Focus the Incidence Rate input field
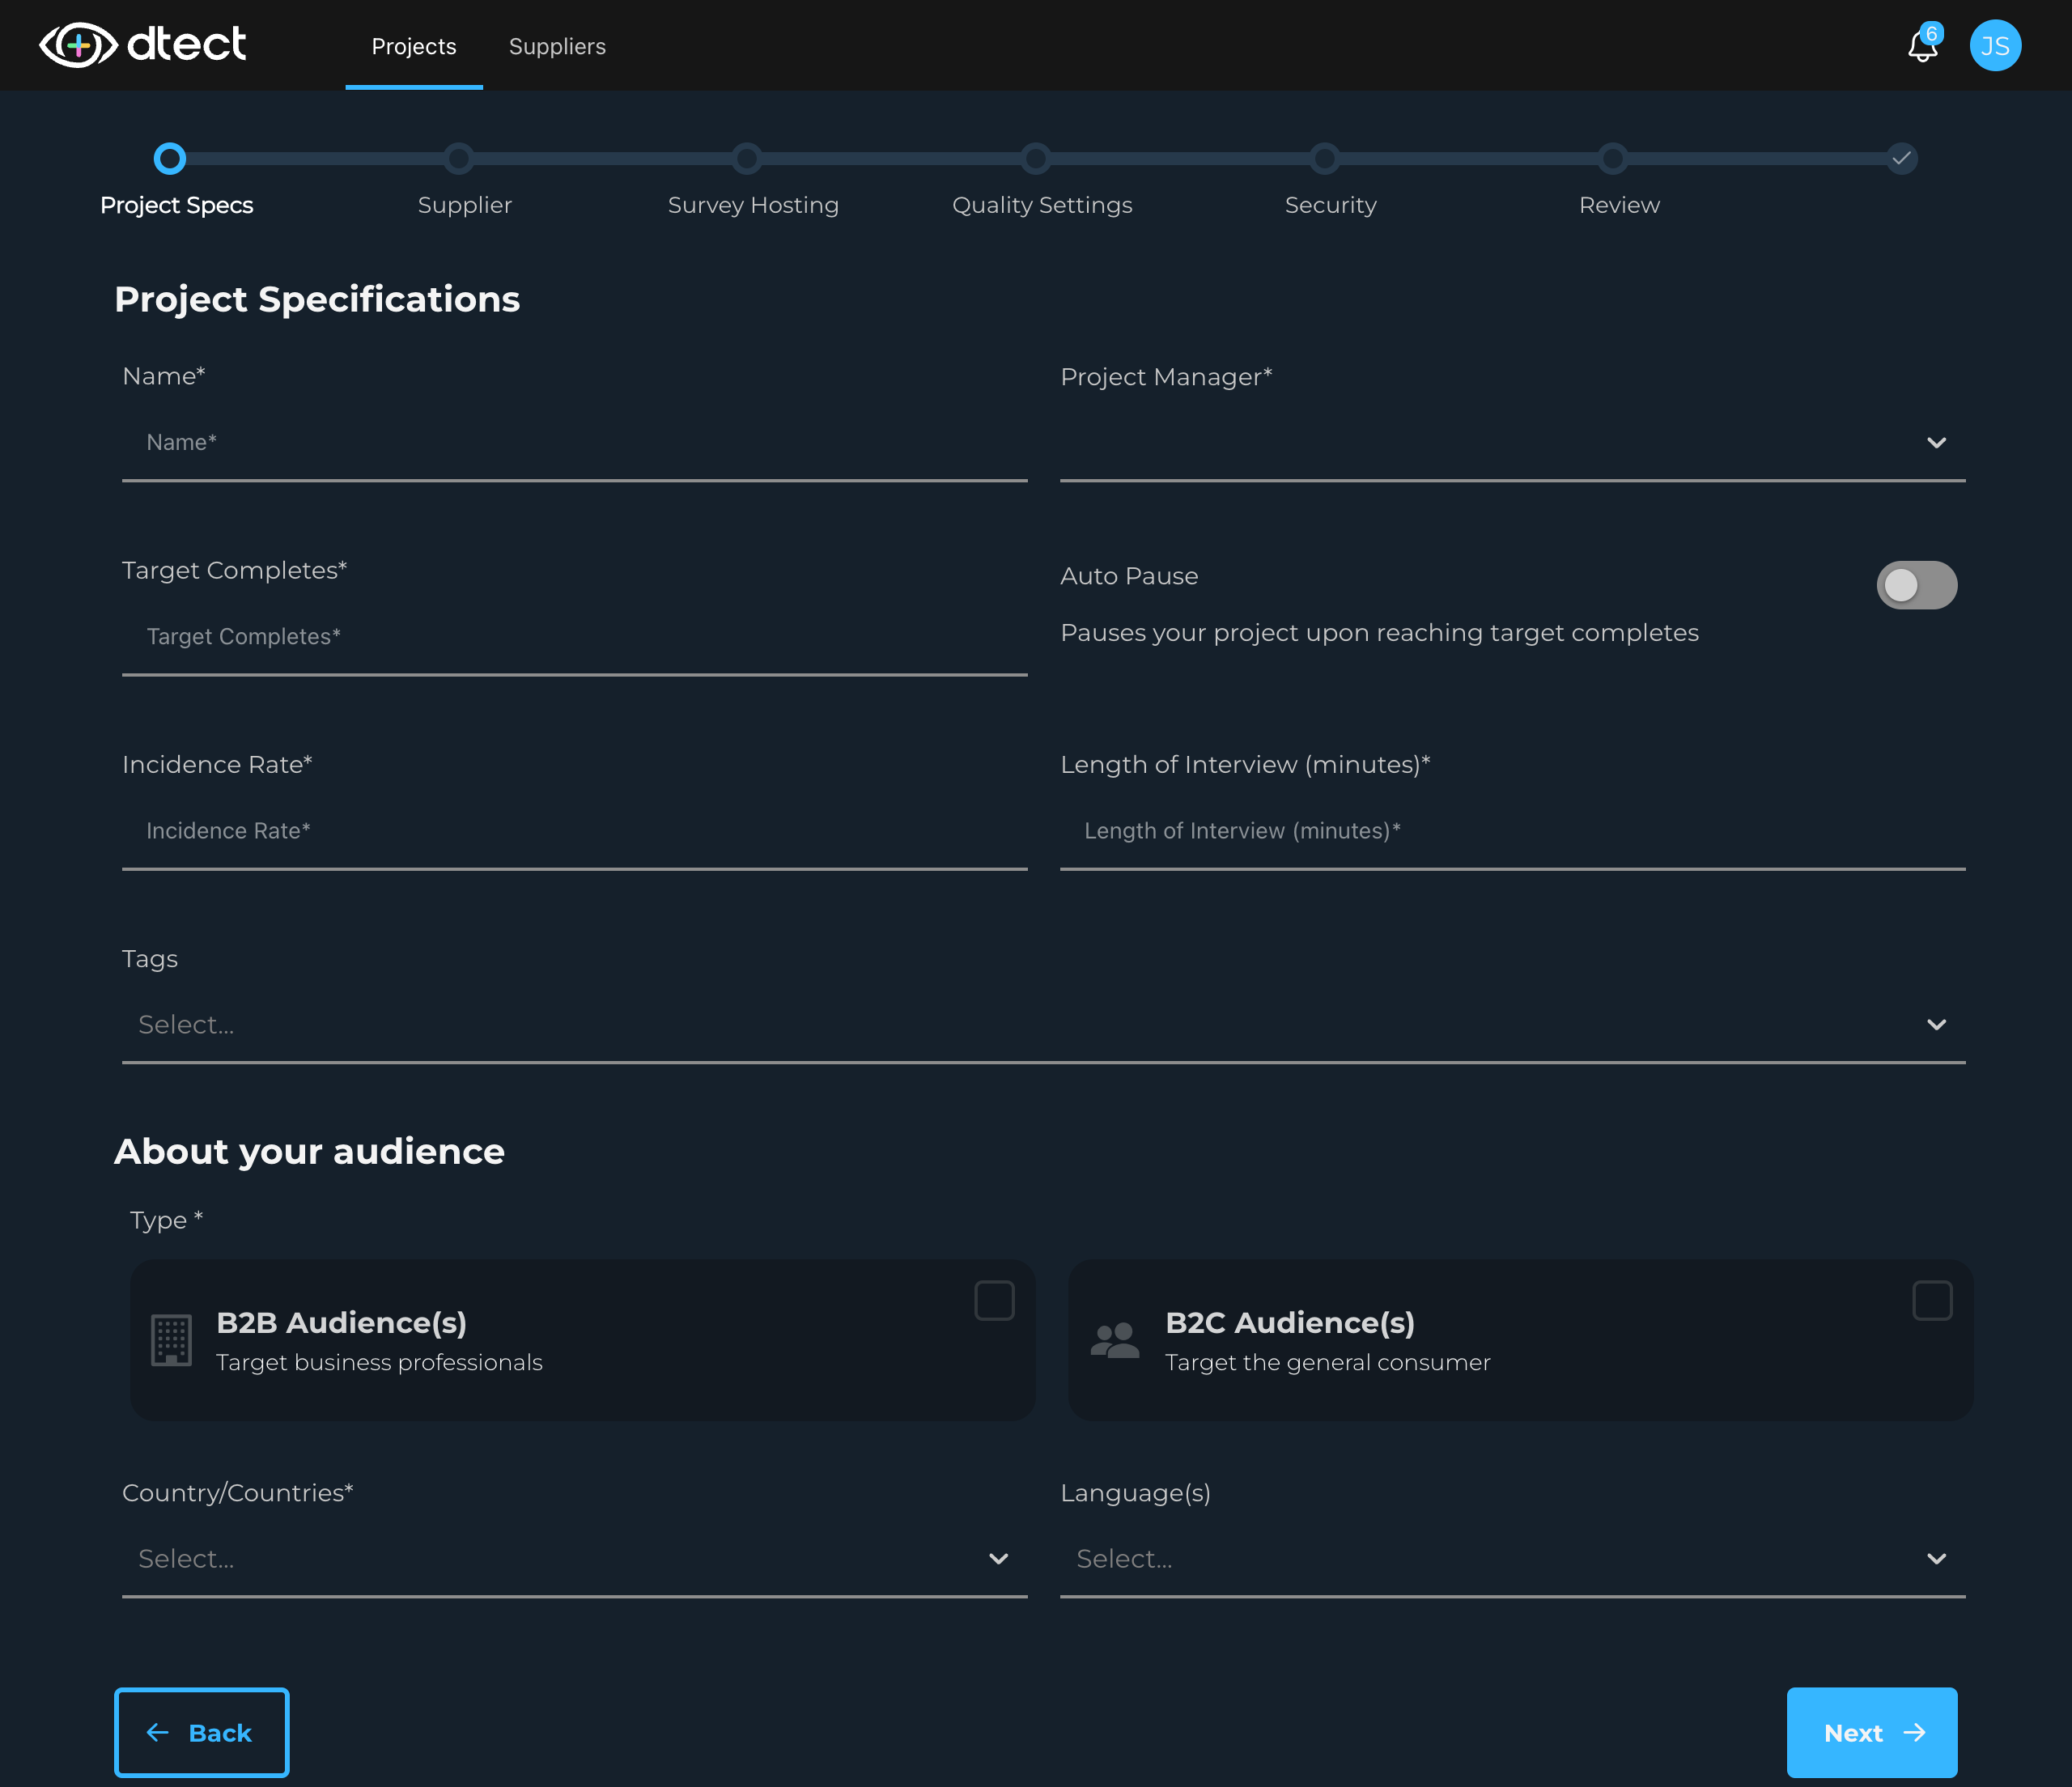2072x1787 pixels. (x=574, y=831)
